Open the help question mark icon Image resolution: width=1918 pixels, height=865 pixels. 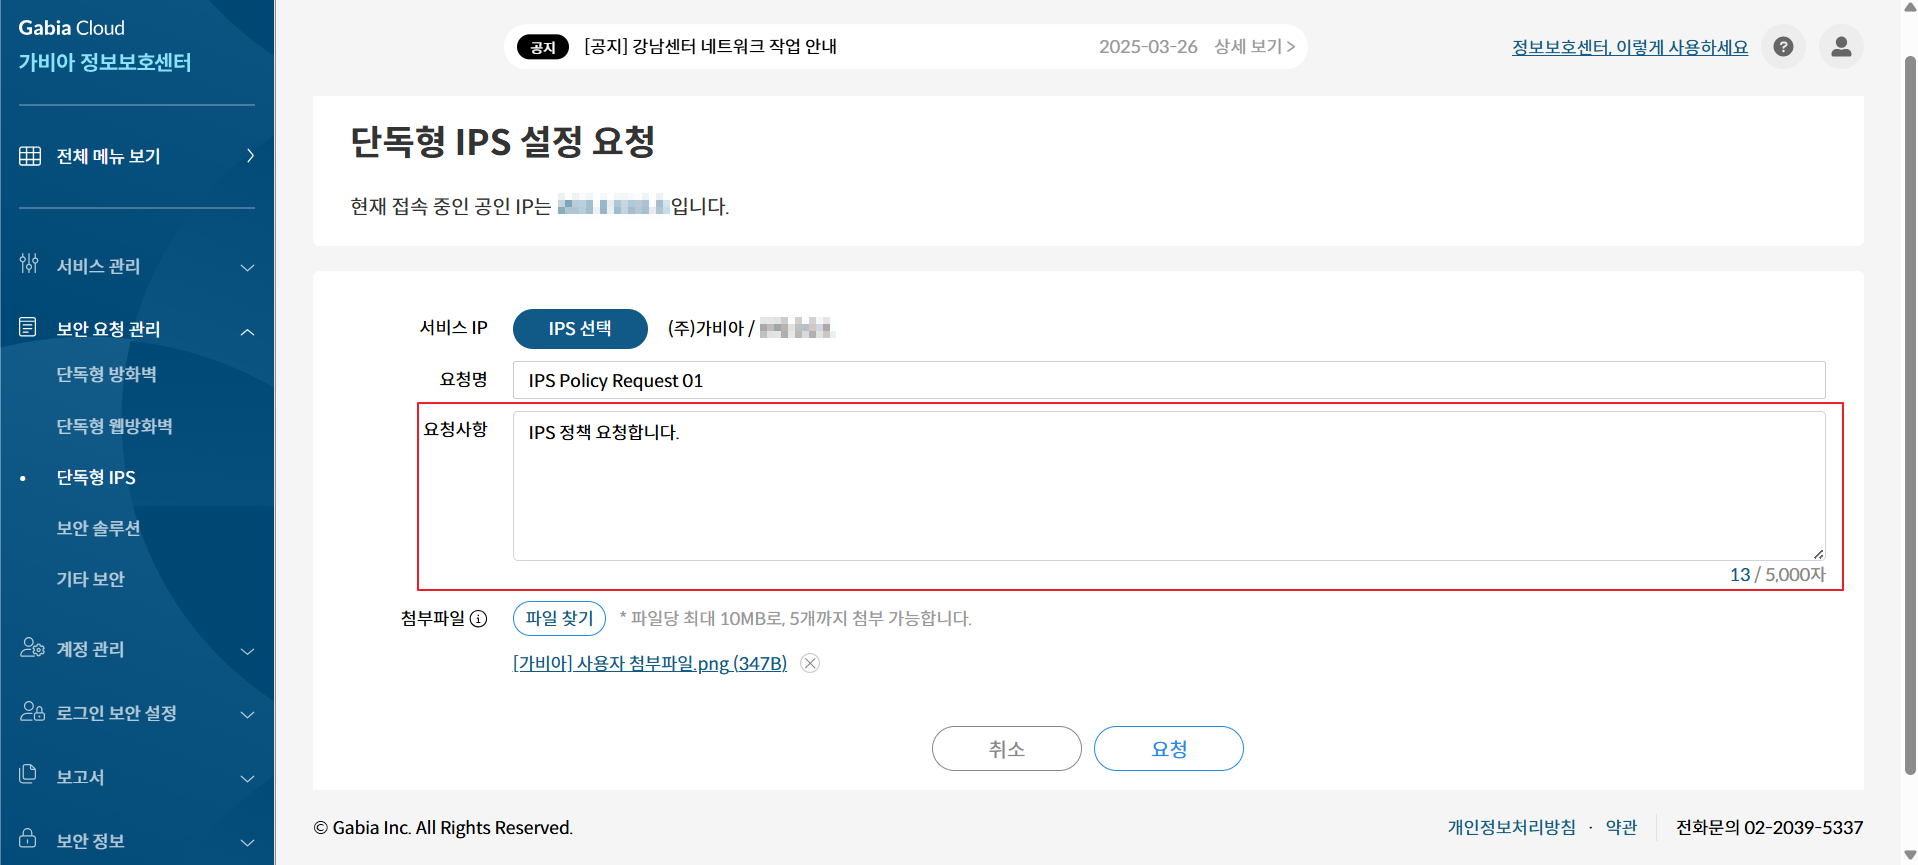click(x=1783, y=47)
